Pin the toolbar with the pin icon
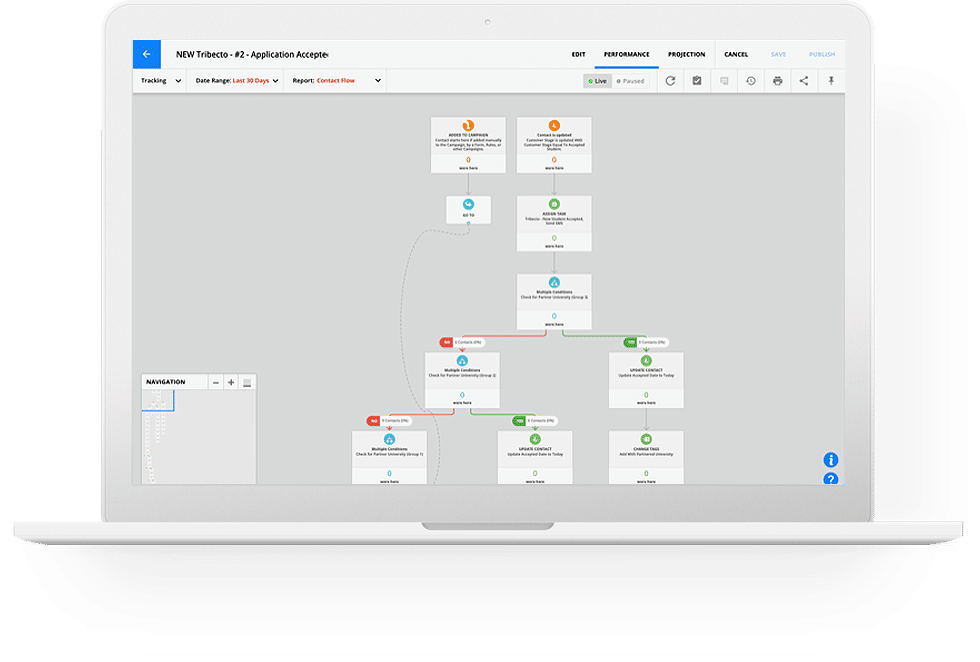Viewport: 980px width, 662px height. [831, 81]
